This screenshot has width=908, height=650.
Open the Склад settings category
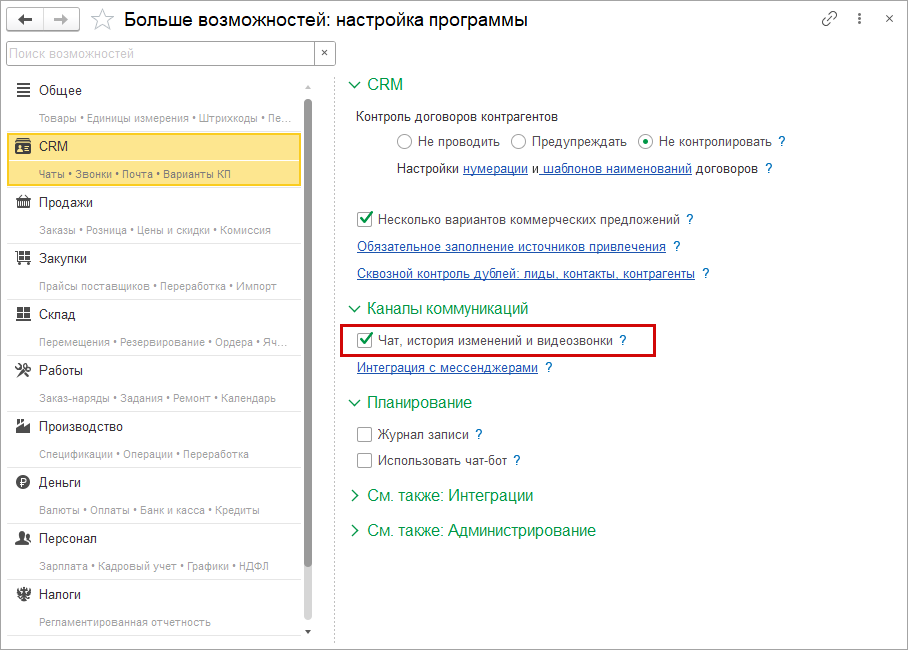(x=154, y=327)
